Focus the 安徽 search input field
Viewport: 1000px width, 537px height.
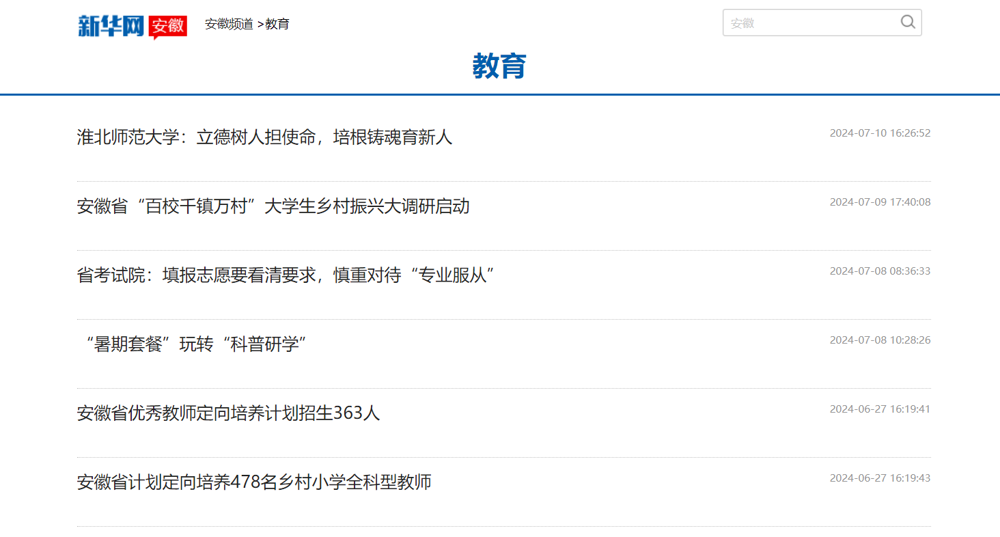click(808, 23)
